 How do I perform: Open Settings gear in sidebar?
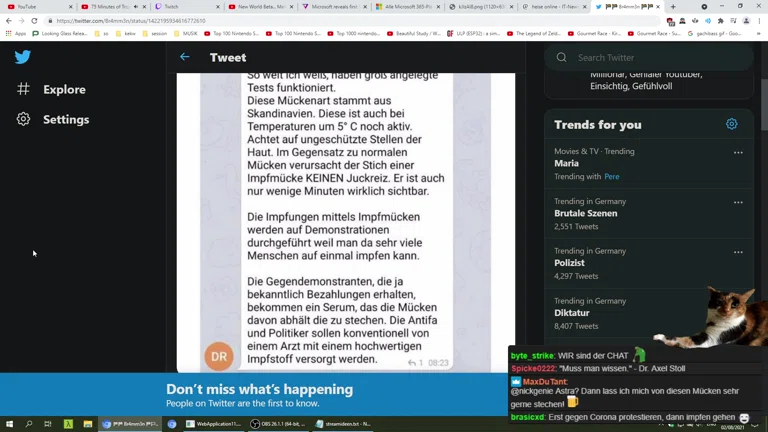pyautogui.click(x=23, y=119)
